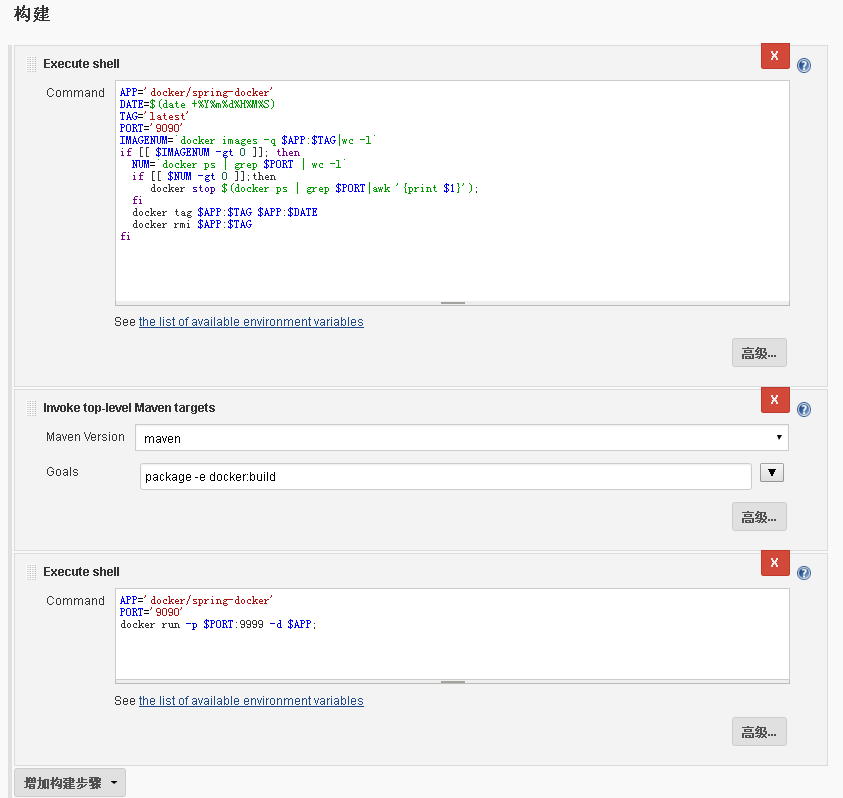Delete the first Execute shell build step

775,56
